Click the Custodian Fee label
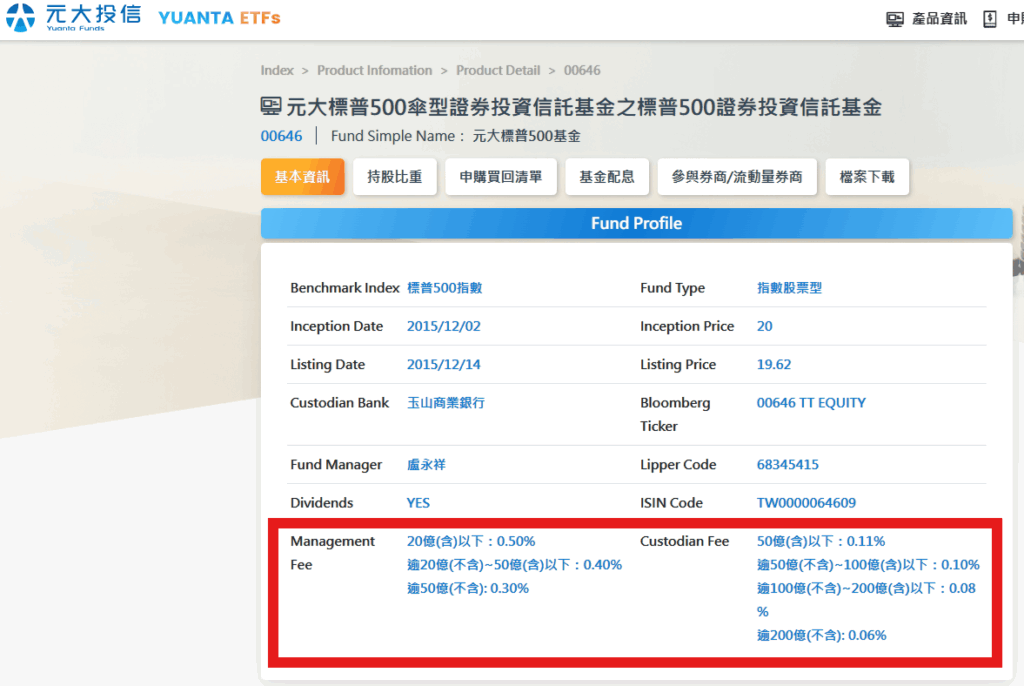Viewport: 1024px width, 686px height. pos(684,541)
